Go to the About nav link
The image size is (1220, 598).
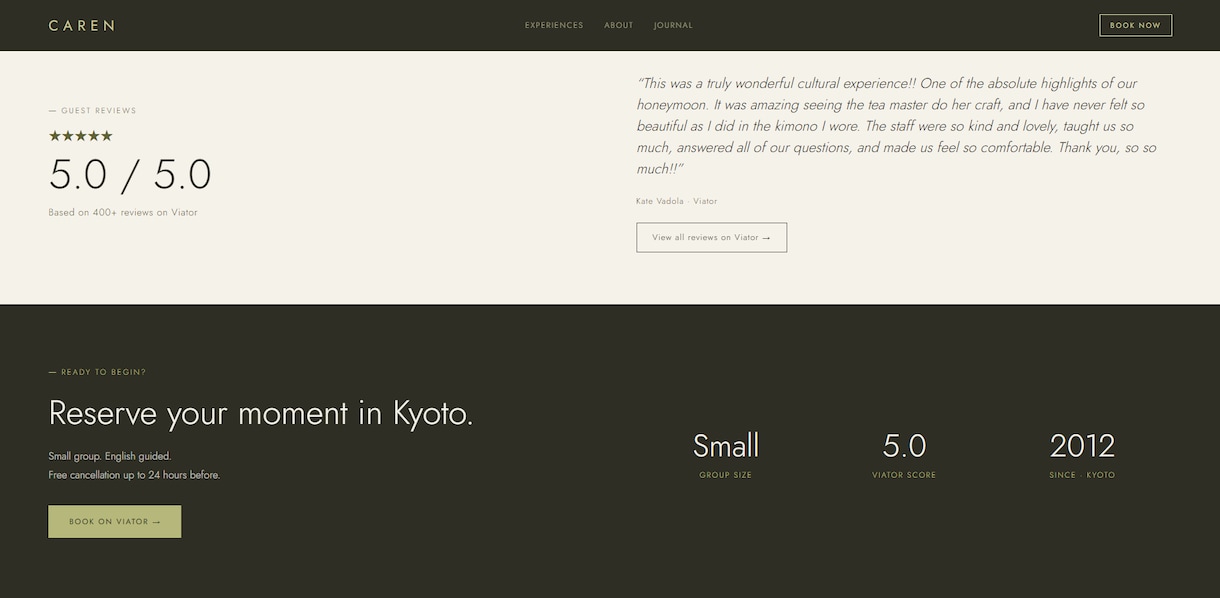click(619, 25)
